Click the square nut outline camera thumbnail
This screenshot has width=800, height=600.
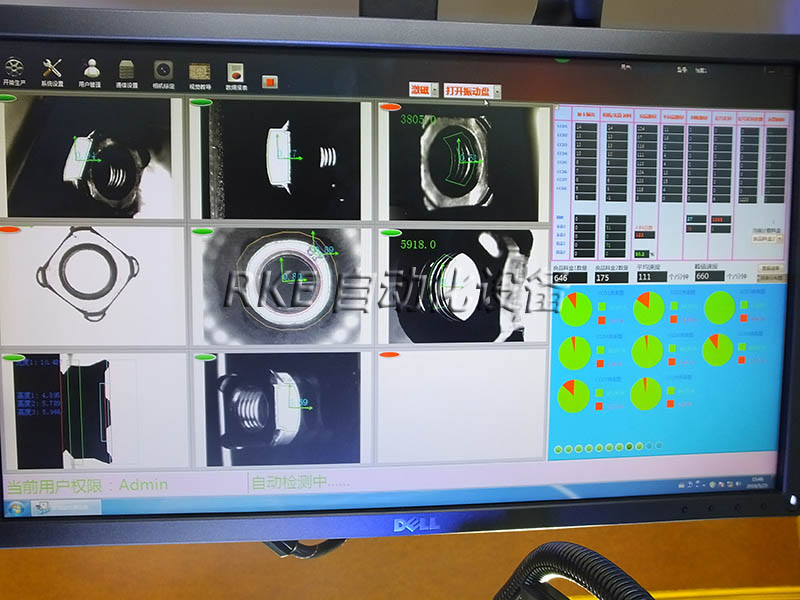[x=94, y=285]
